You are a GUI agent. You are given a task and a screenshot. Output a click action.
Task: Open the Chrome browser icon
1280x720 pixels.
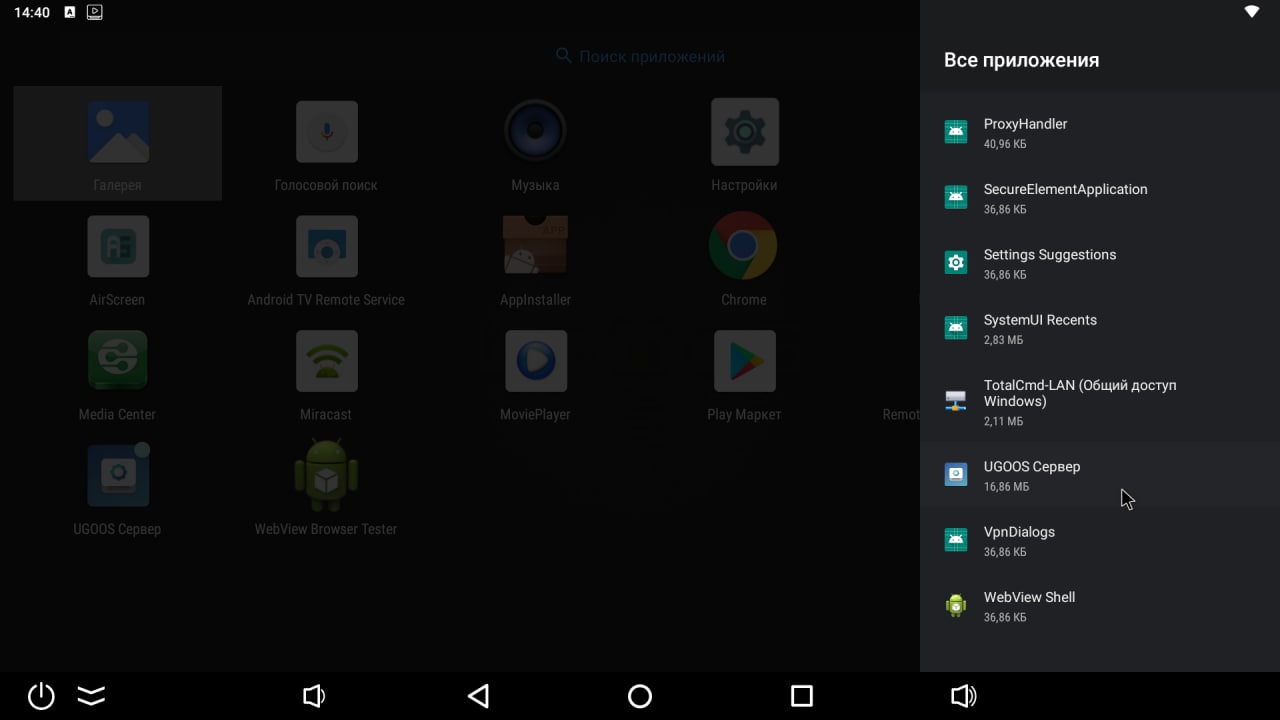(x=743, y=246)
